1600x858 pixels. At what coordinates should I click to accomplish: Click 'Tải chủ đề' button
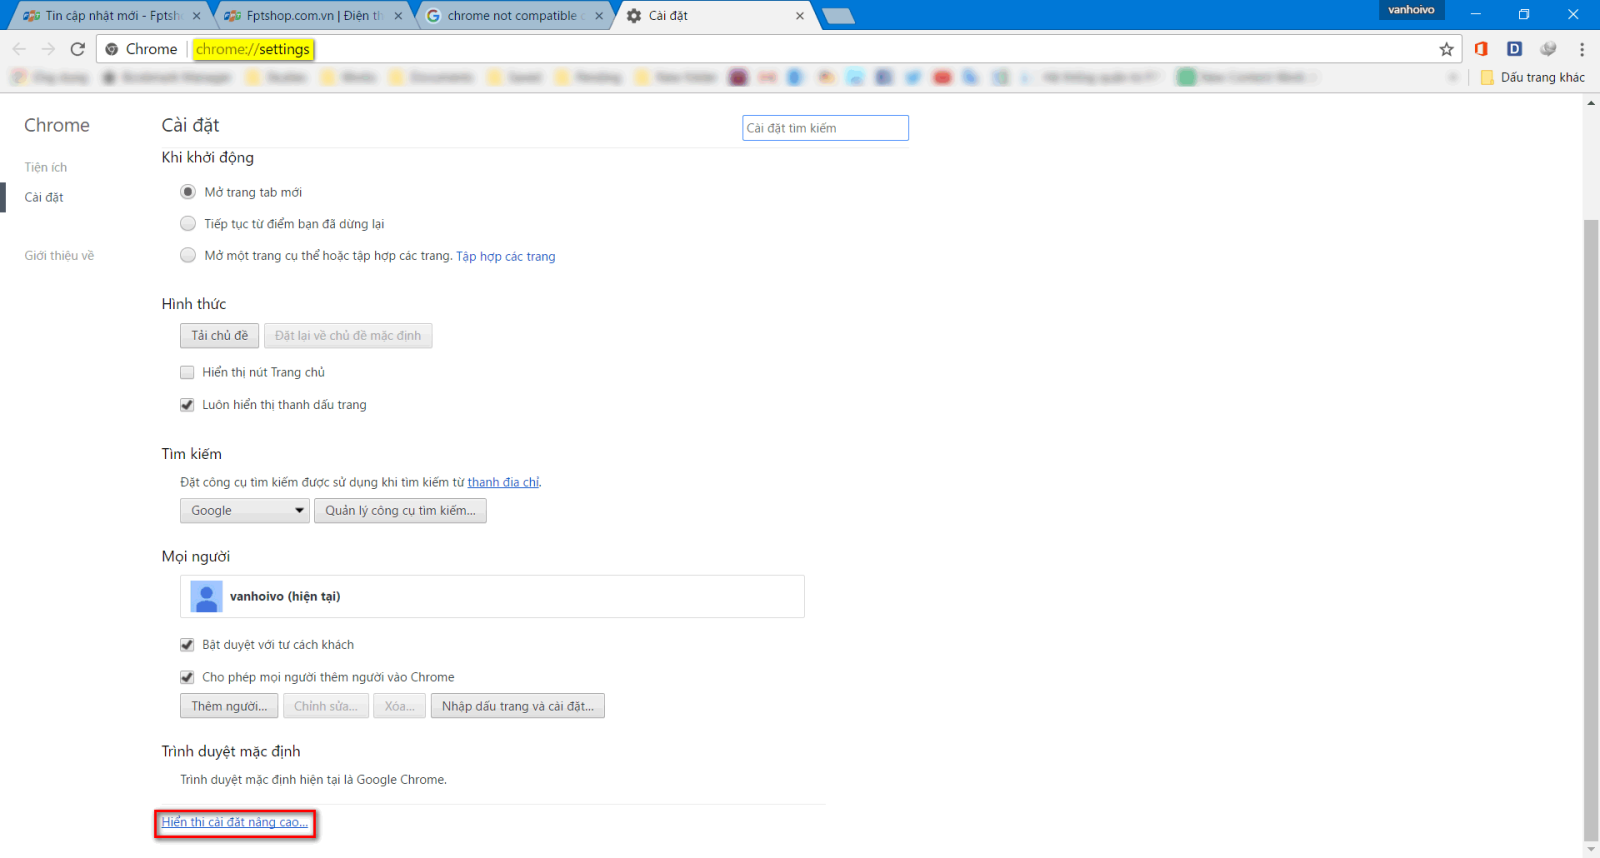[220, 336]
